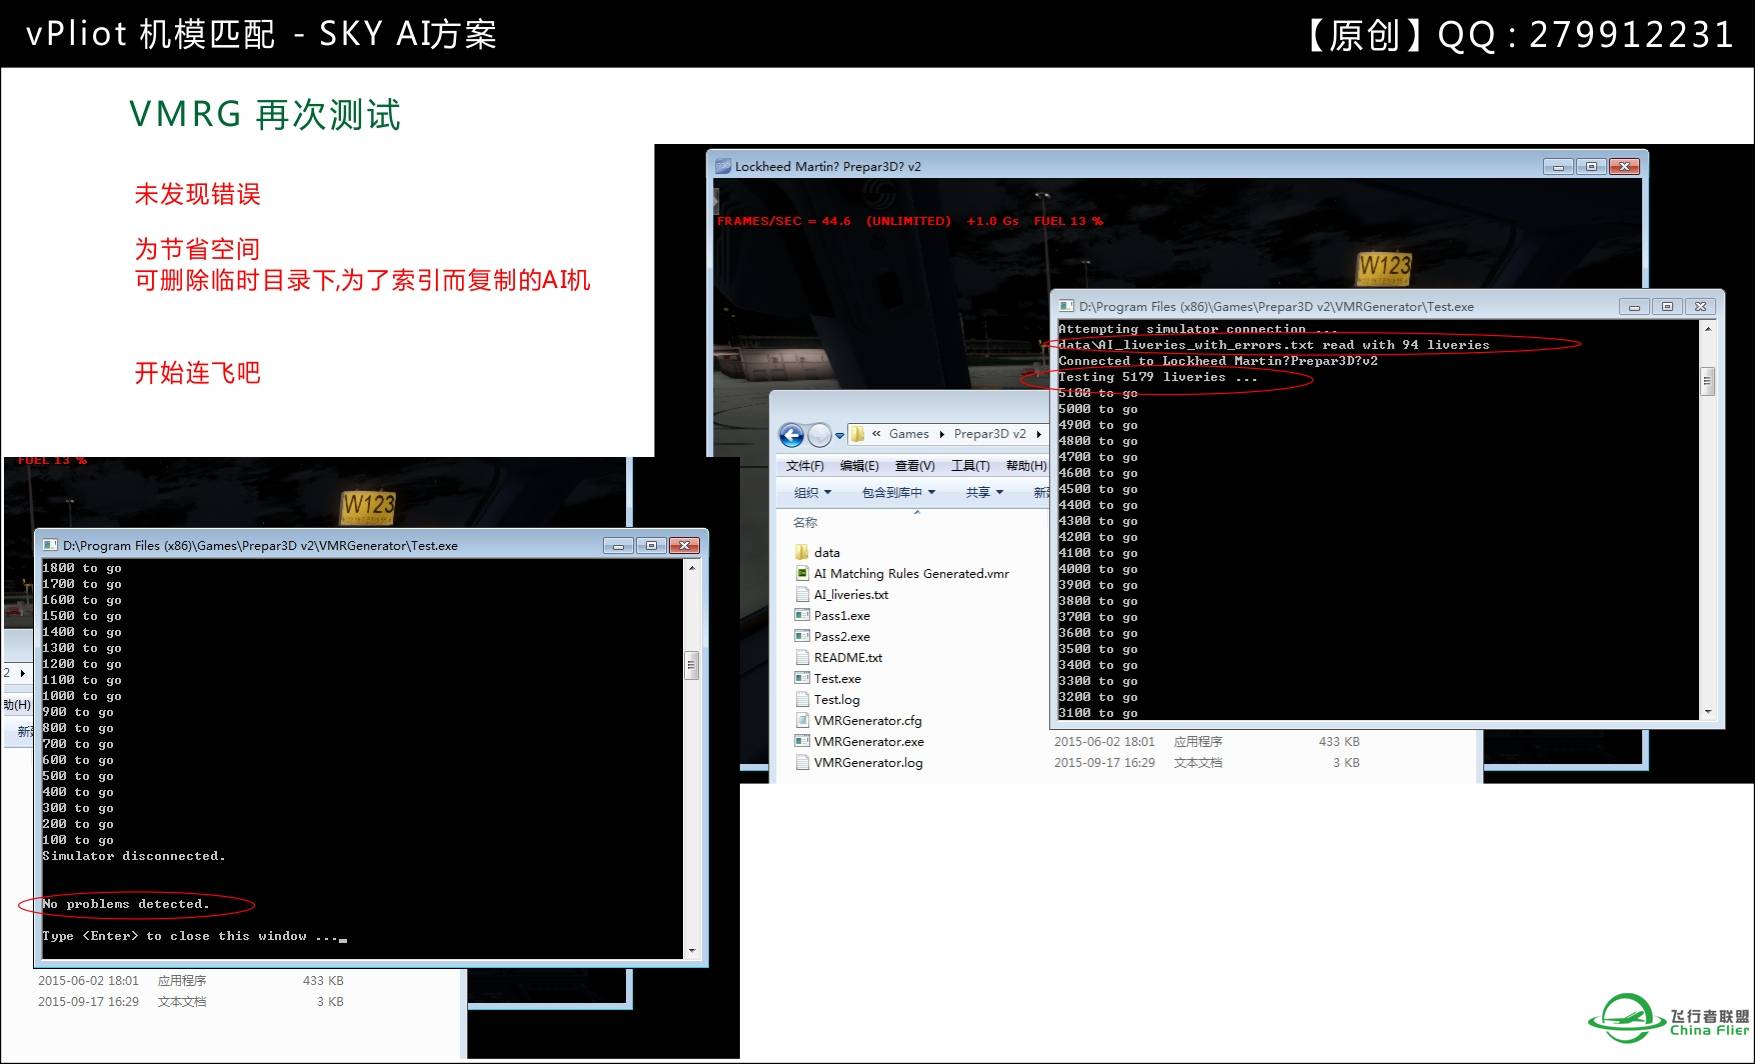
Task: Open 查看(V) menu in Explorer
Action: (x=914, y=466)
